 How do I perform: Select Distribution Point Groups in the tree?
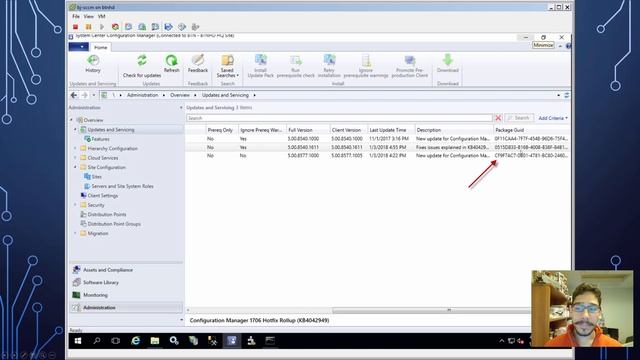point(114,224)
